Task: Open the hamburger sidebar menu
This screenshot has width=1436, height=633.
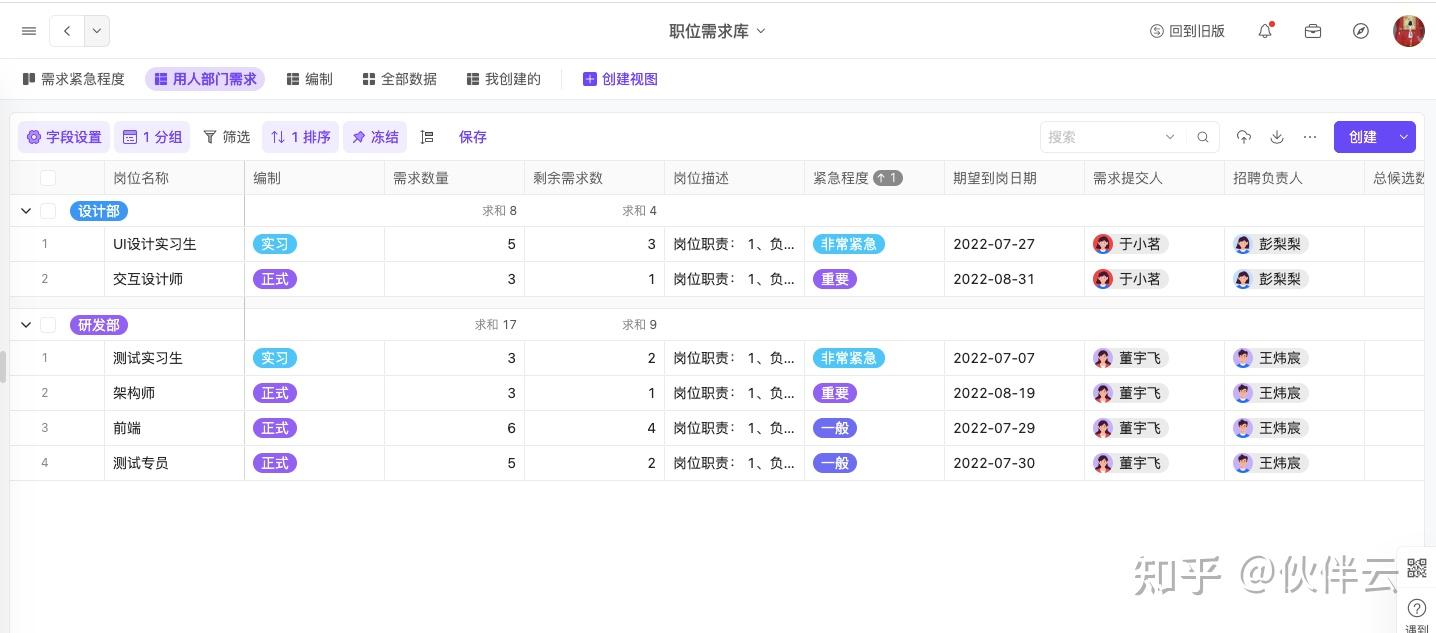Action: (29, 31)
